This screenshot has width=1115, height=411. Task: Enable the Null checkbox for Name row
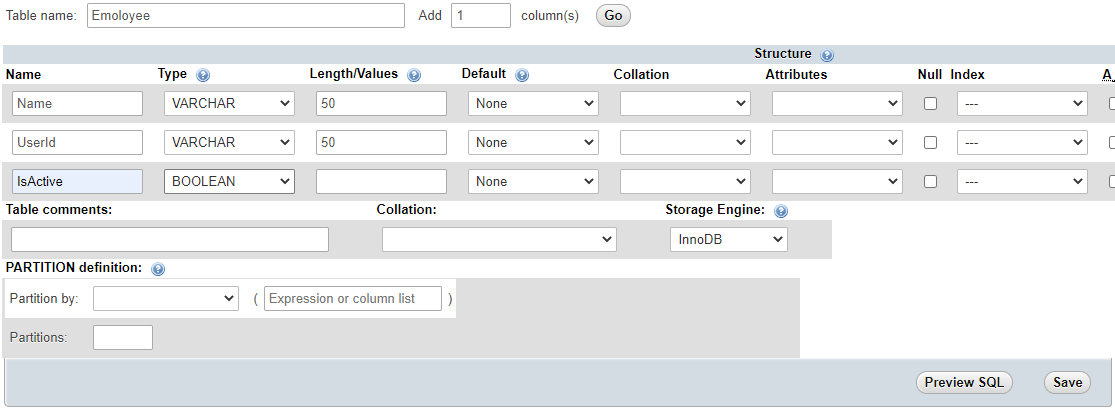pyautogui.click(x=930, y=103)
